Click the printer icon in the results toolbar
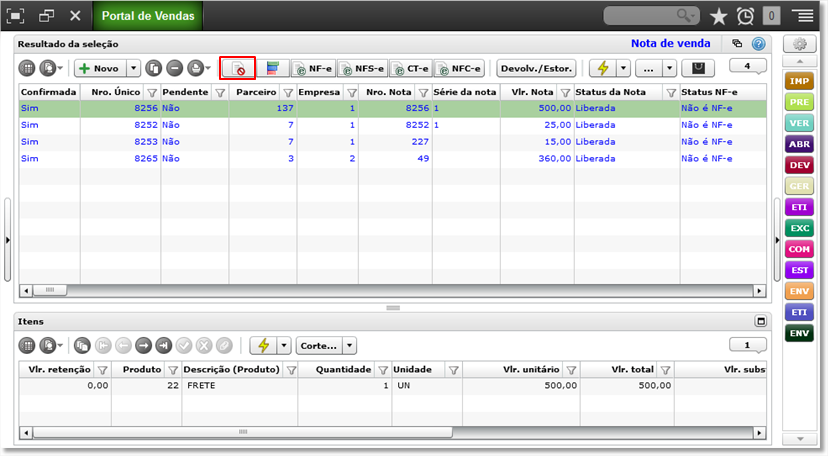The width and height of the screenshot is (828, 456). pyautogui.click(x=196, y=68)
